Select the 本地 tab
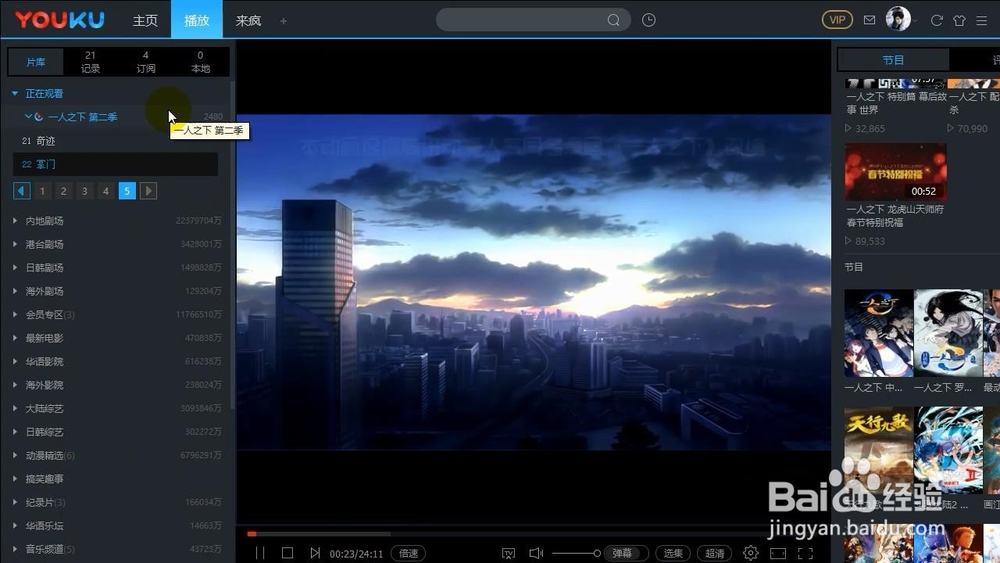 click(x=200, y=62)
